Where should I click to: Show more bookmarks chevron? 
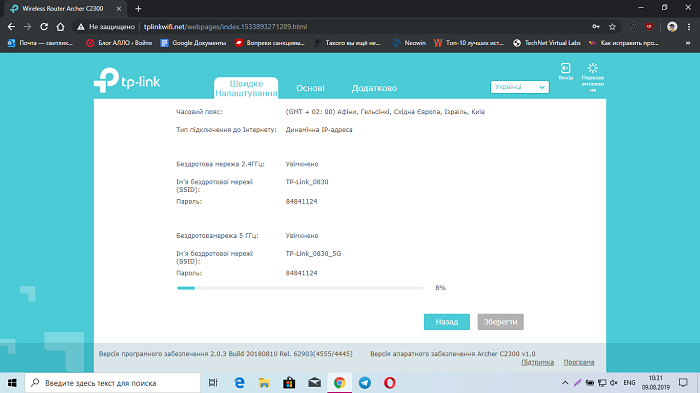(x=688, y=43)
